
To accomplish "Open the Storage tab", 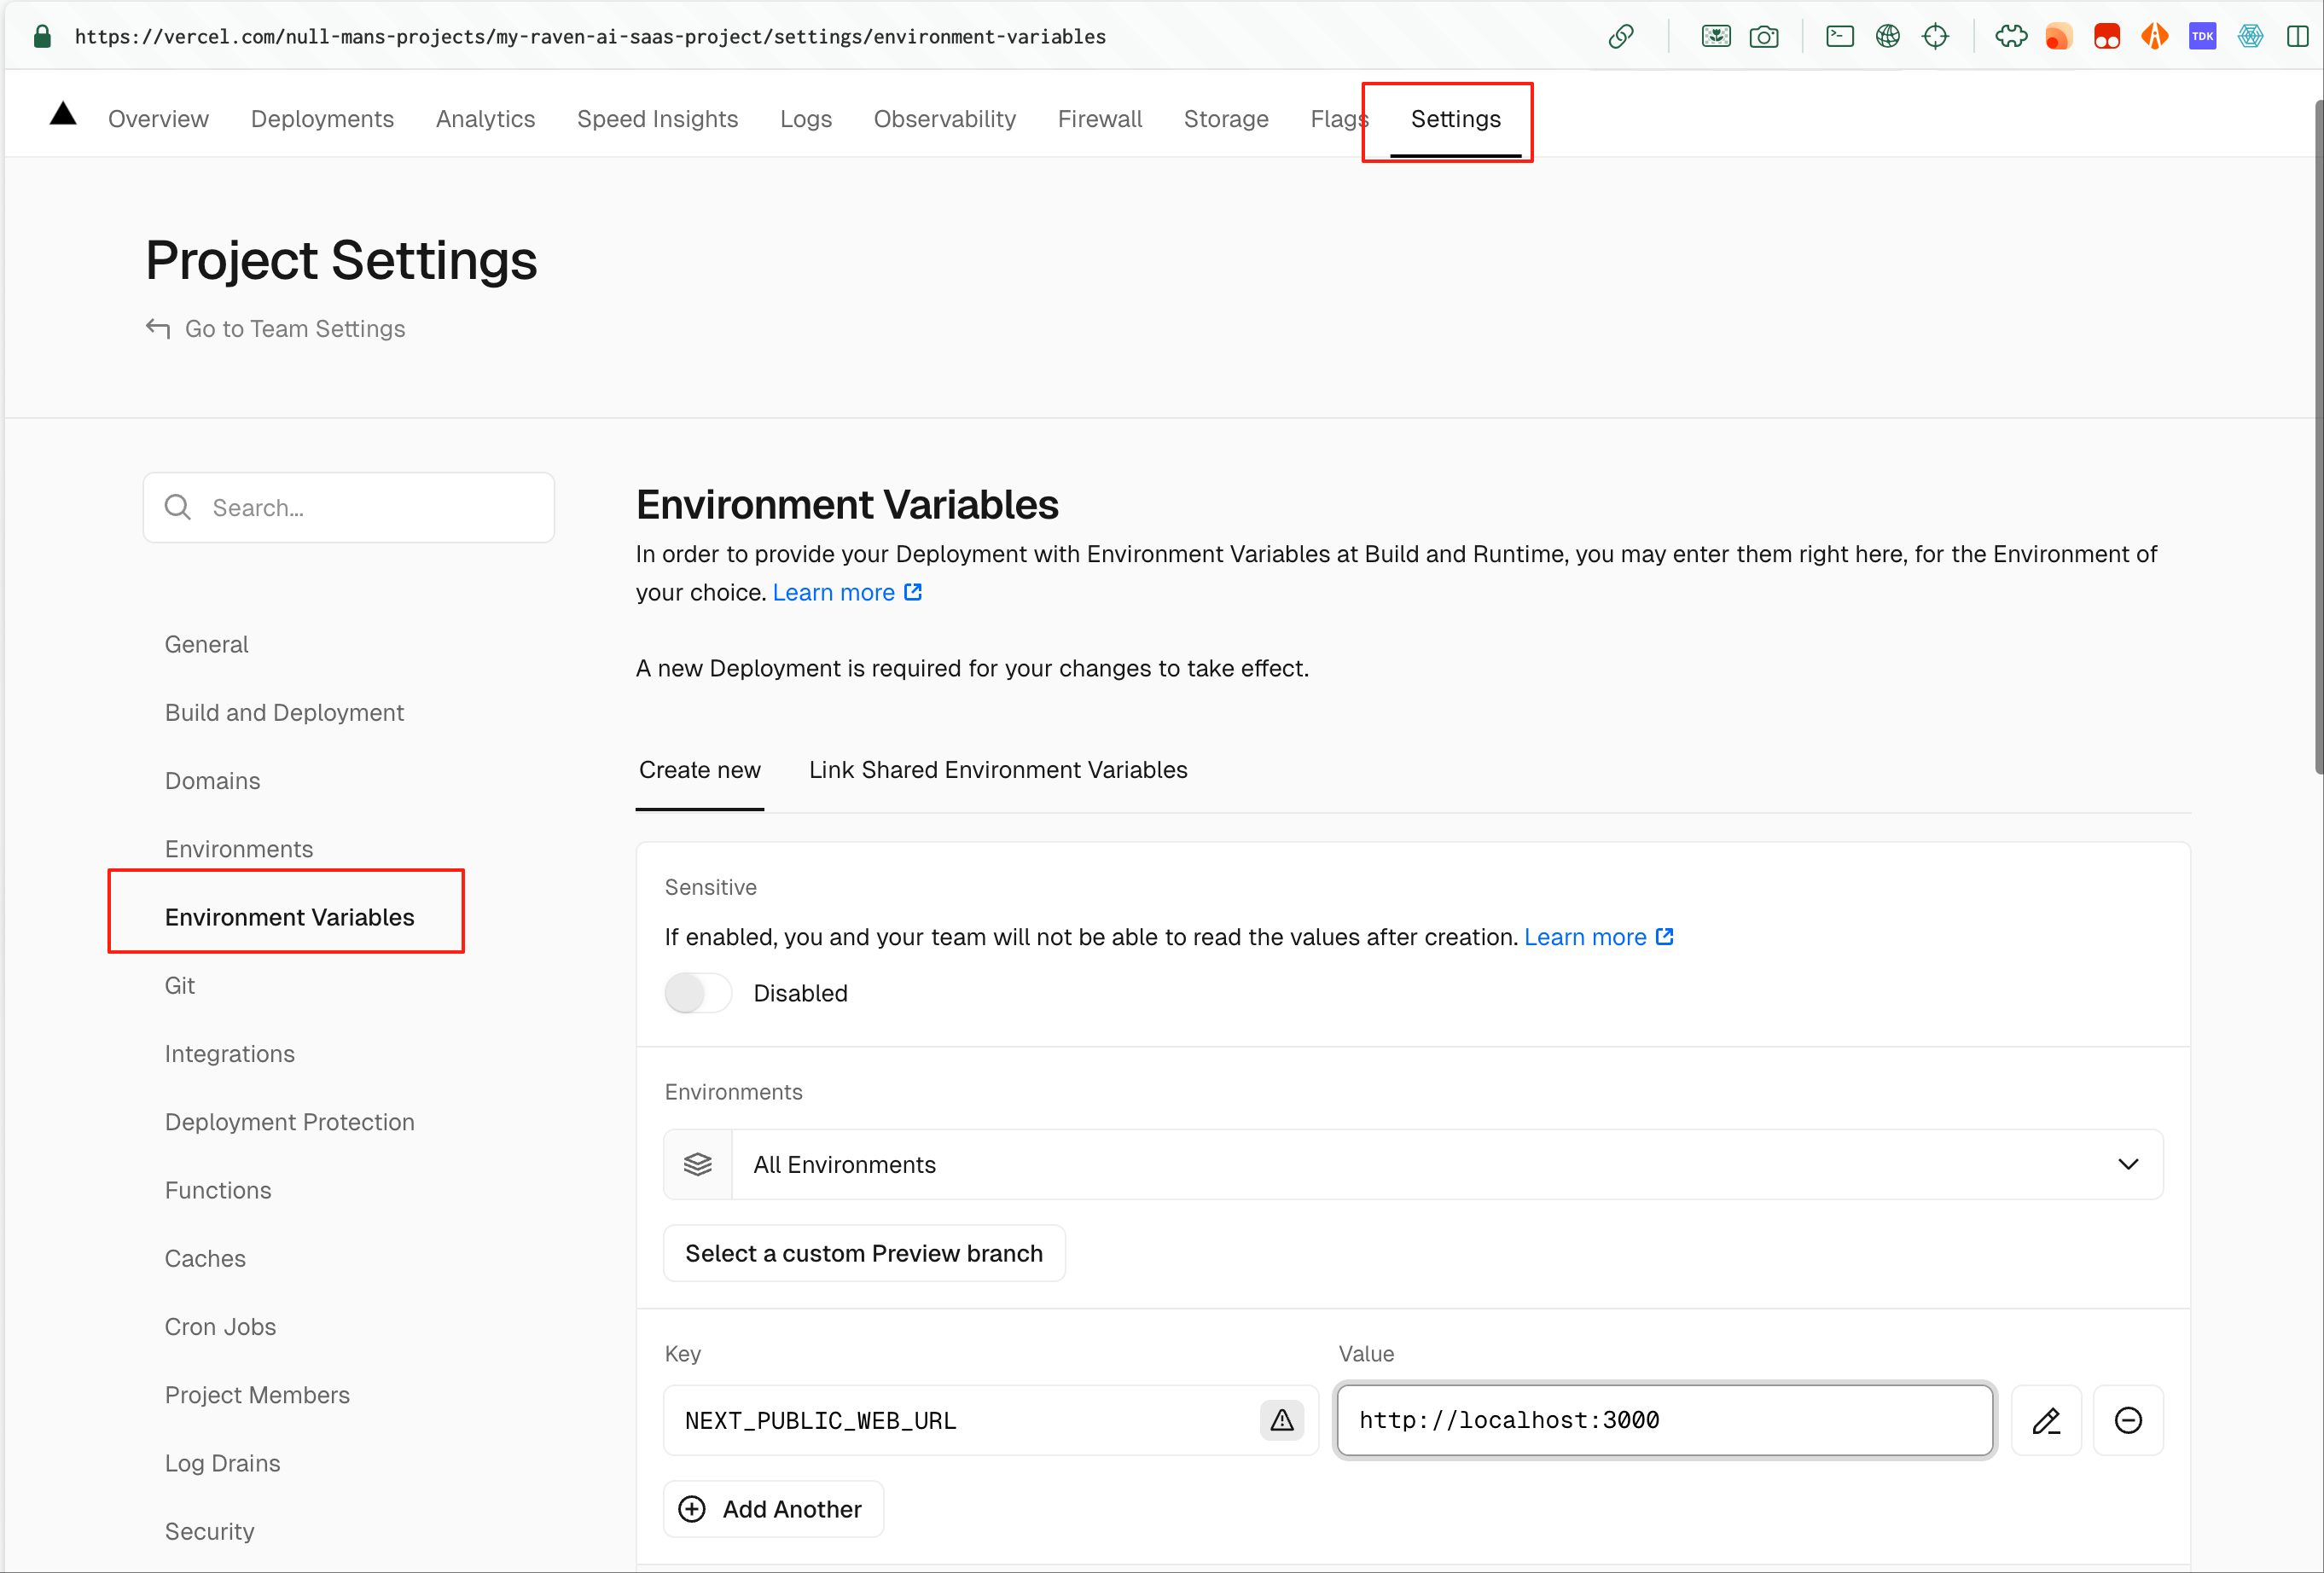I will 1226,119.
